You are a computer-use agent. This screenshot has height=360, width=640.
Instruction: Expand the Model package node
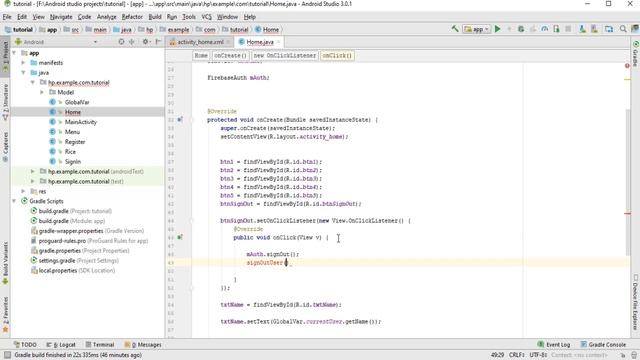(x=42, y=92)
